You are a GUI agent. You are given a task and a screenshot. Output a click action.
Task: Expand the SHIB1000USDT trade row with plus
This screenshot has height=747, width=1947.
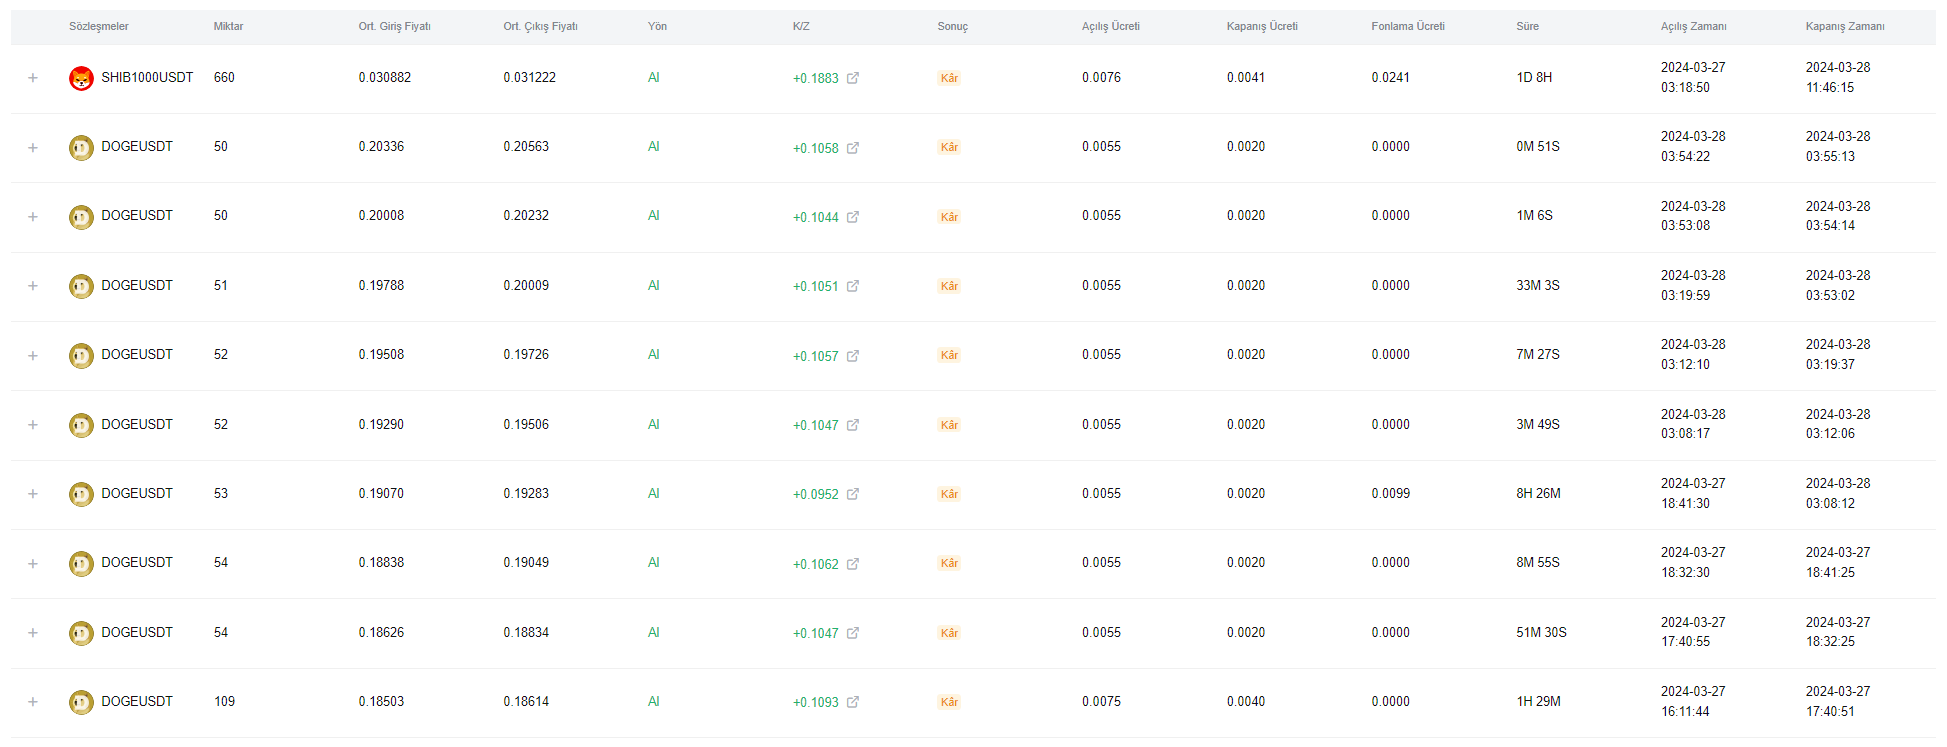pos(33,78)
